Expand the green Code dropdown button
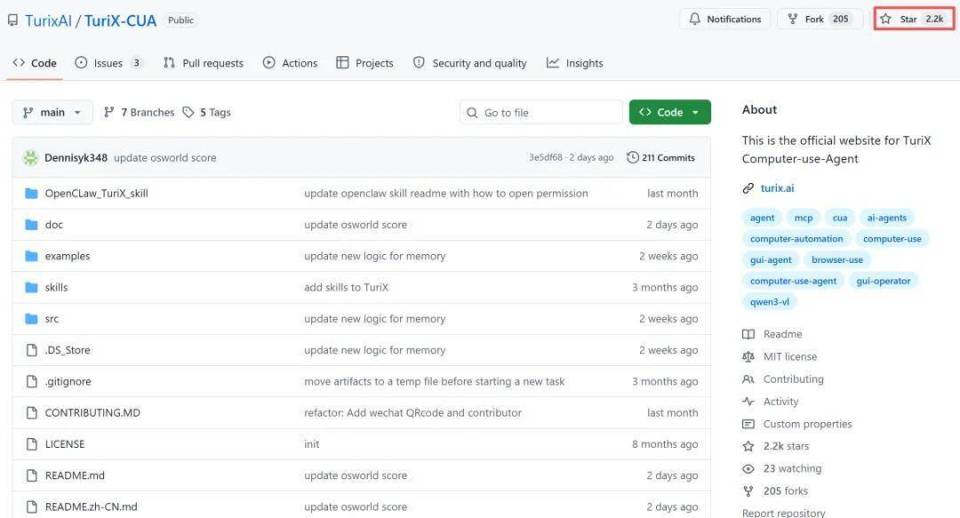This screenshot has height=518, width=960. (670, 112)
